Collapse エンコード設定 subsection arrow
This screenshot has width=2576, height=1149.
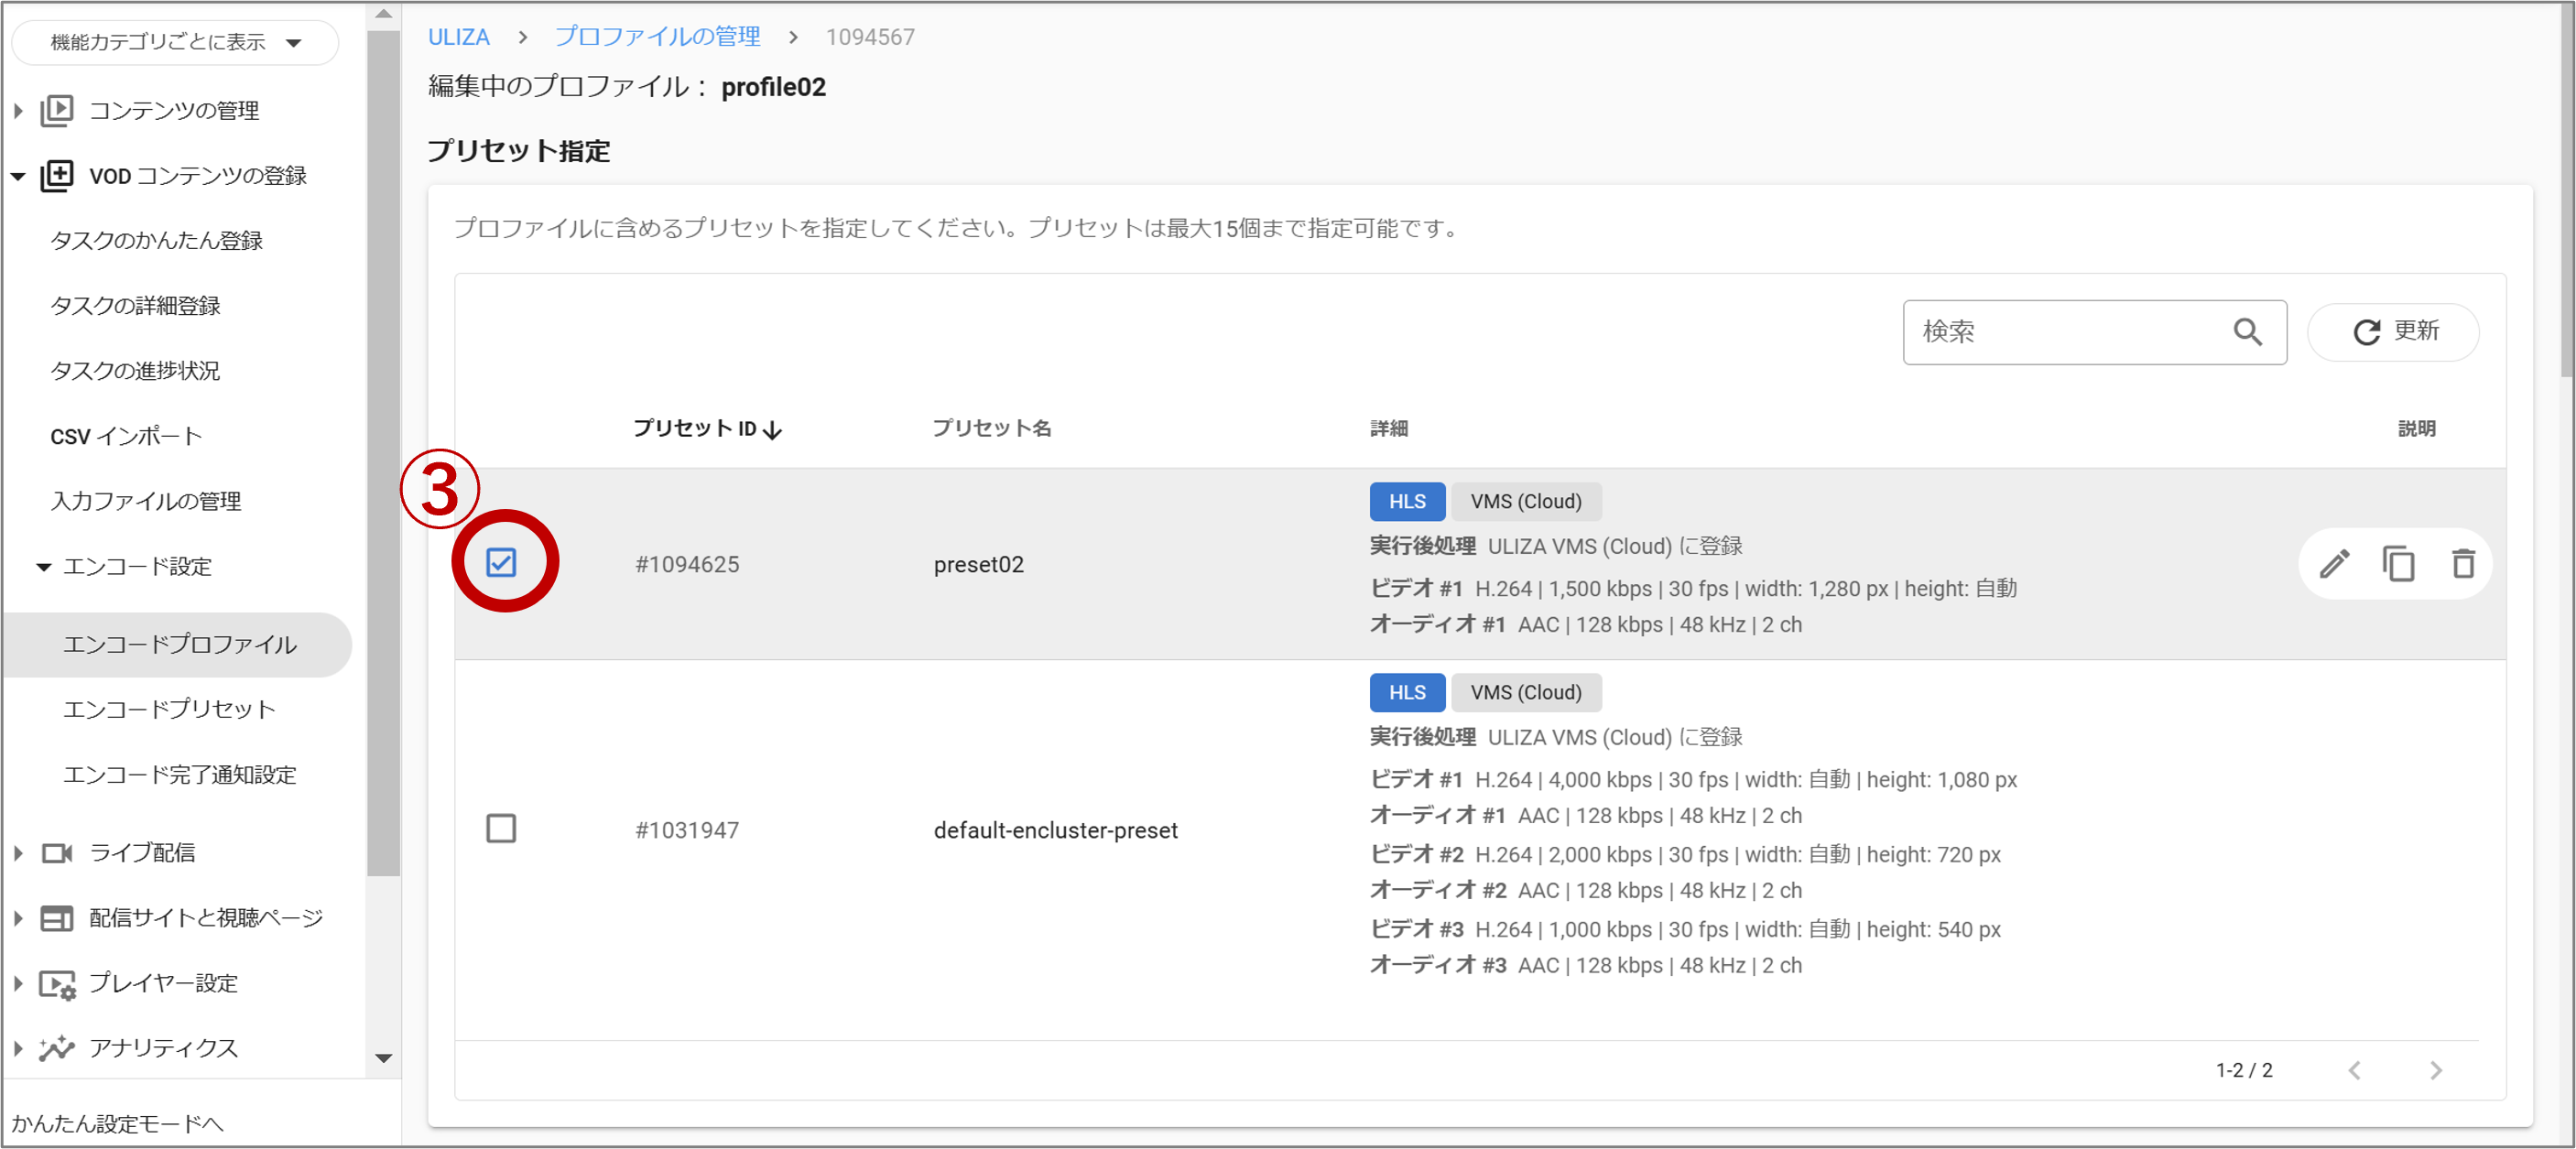point(44,567)
